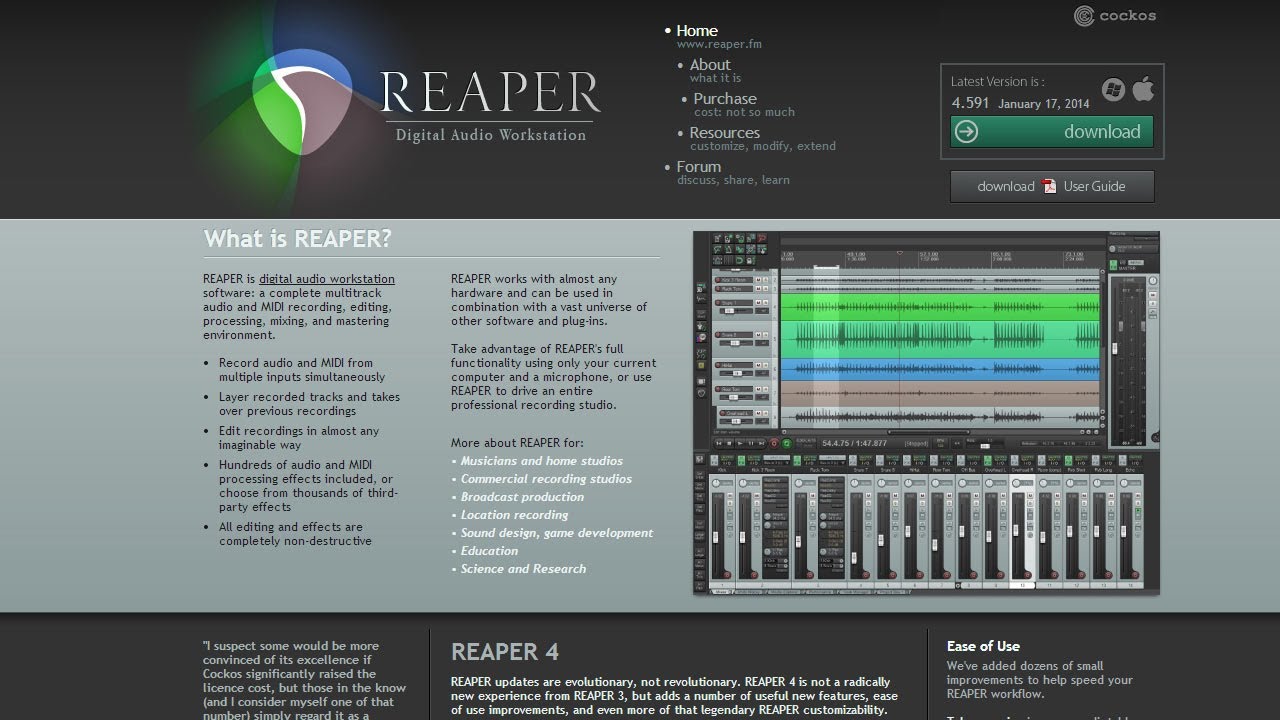Image resolution: width=1280 pixels, height=720 pixels.
Task: Click 'discuss, share, learn' text
Action: (733, 180)
